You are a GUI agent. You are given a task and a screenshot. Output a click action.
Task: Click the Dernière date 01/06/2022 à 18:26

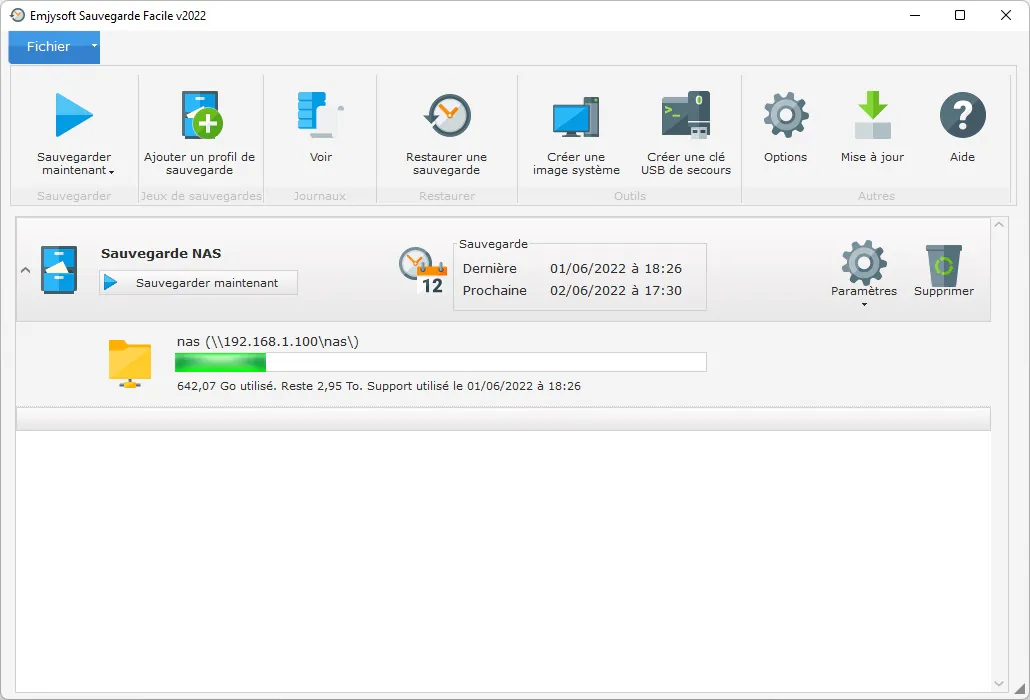coord(616,269)
